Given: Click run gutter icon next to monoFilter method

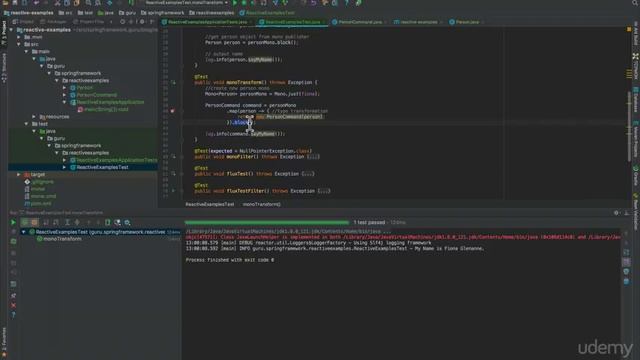Looking at the screenshot, I should (173, 156).
